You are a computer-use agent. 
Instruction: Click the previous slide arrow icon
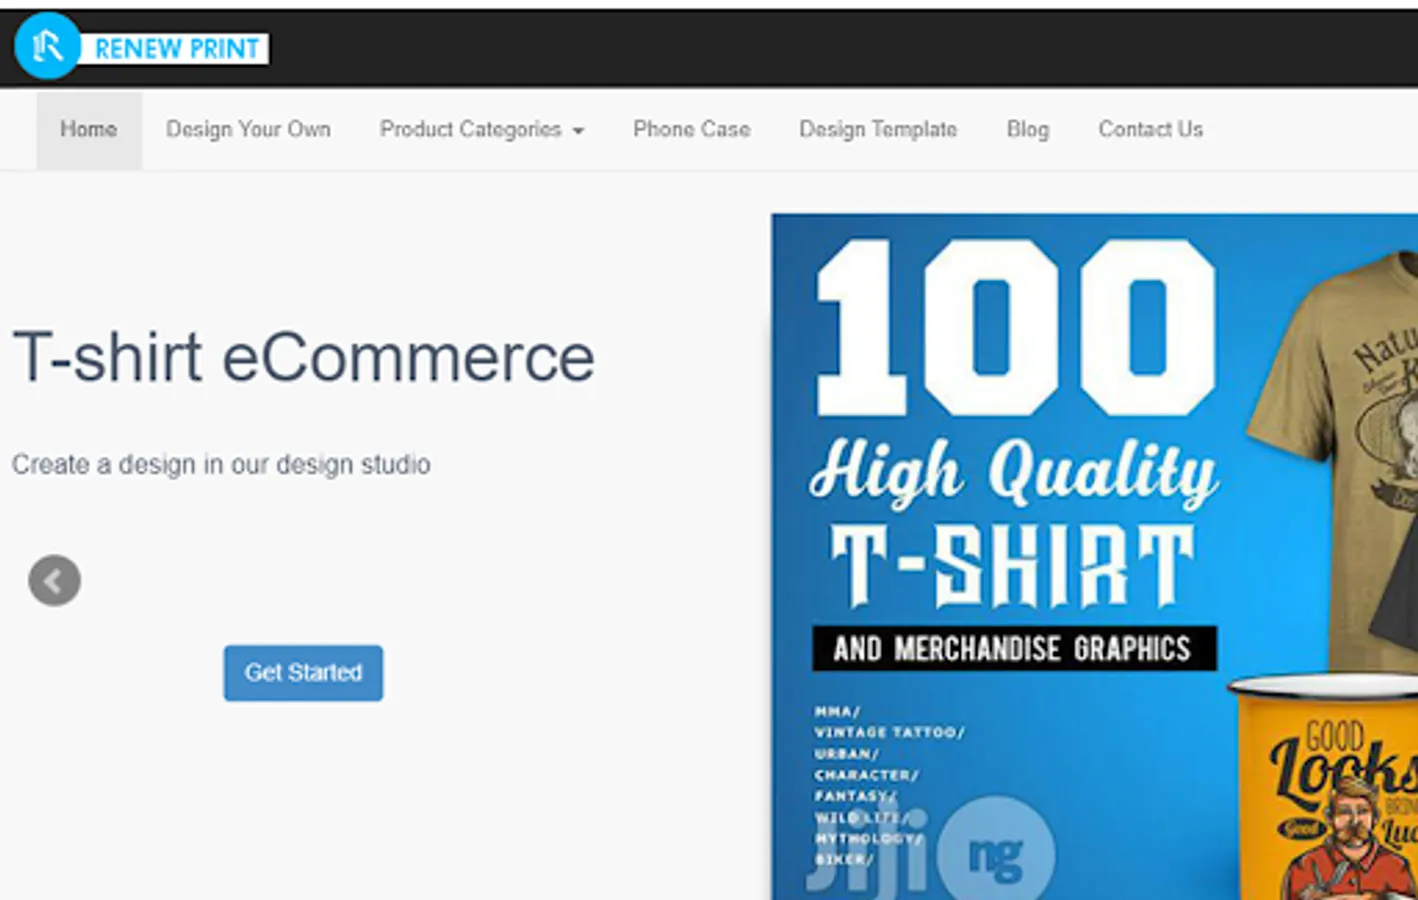click(55, 581)
